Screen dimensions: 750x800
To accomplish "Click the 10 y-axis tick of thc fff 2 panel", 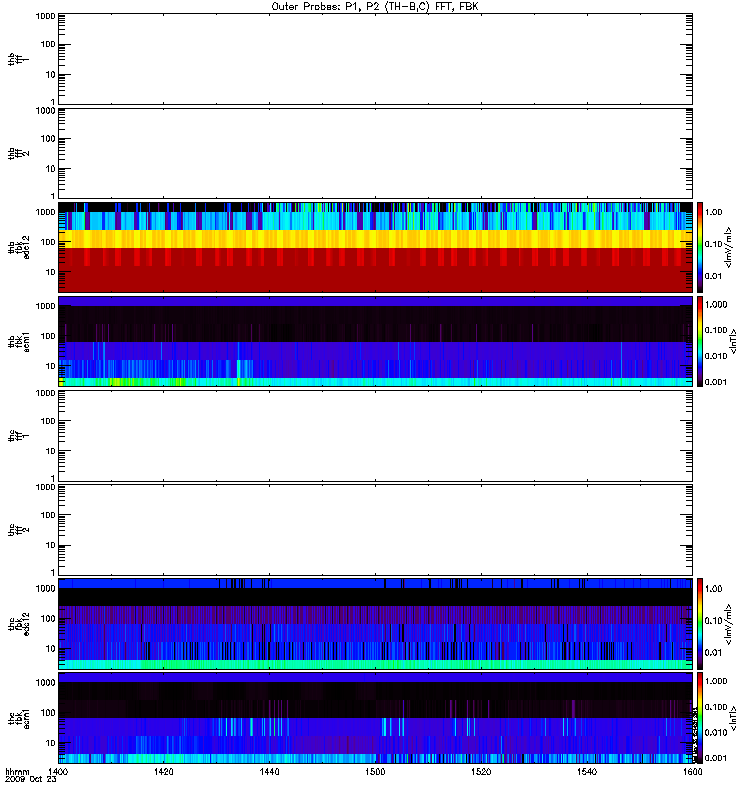I will click(51, 545).
